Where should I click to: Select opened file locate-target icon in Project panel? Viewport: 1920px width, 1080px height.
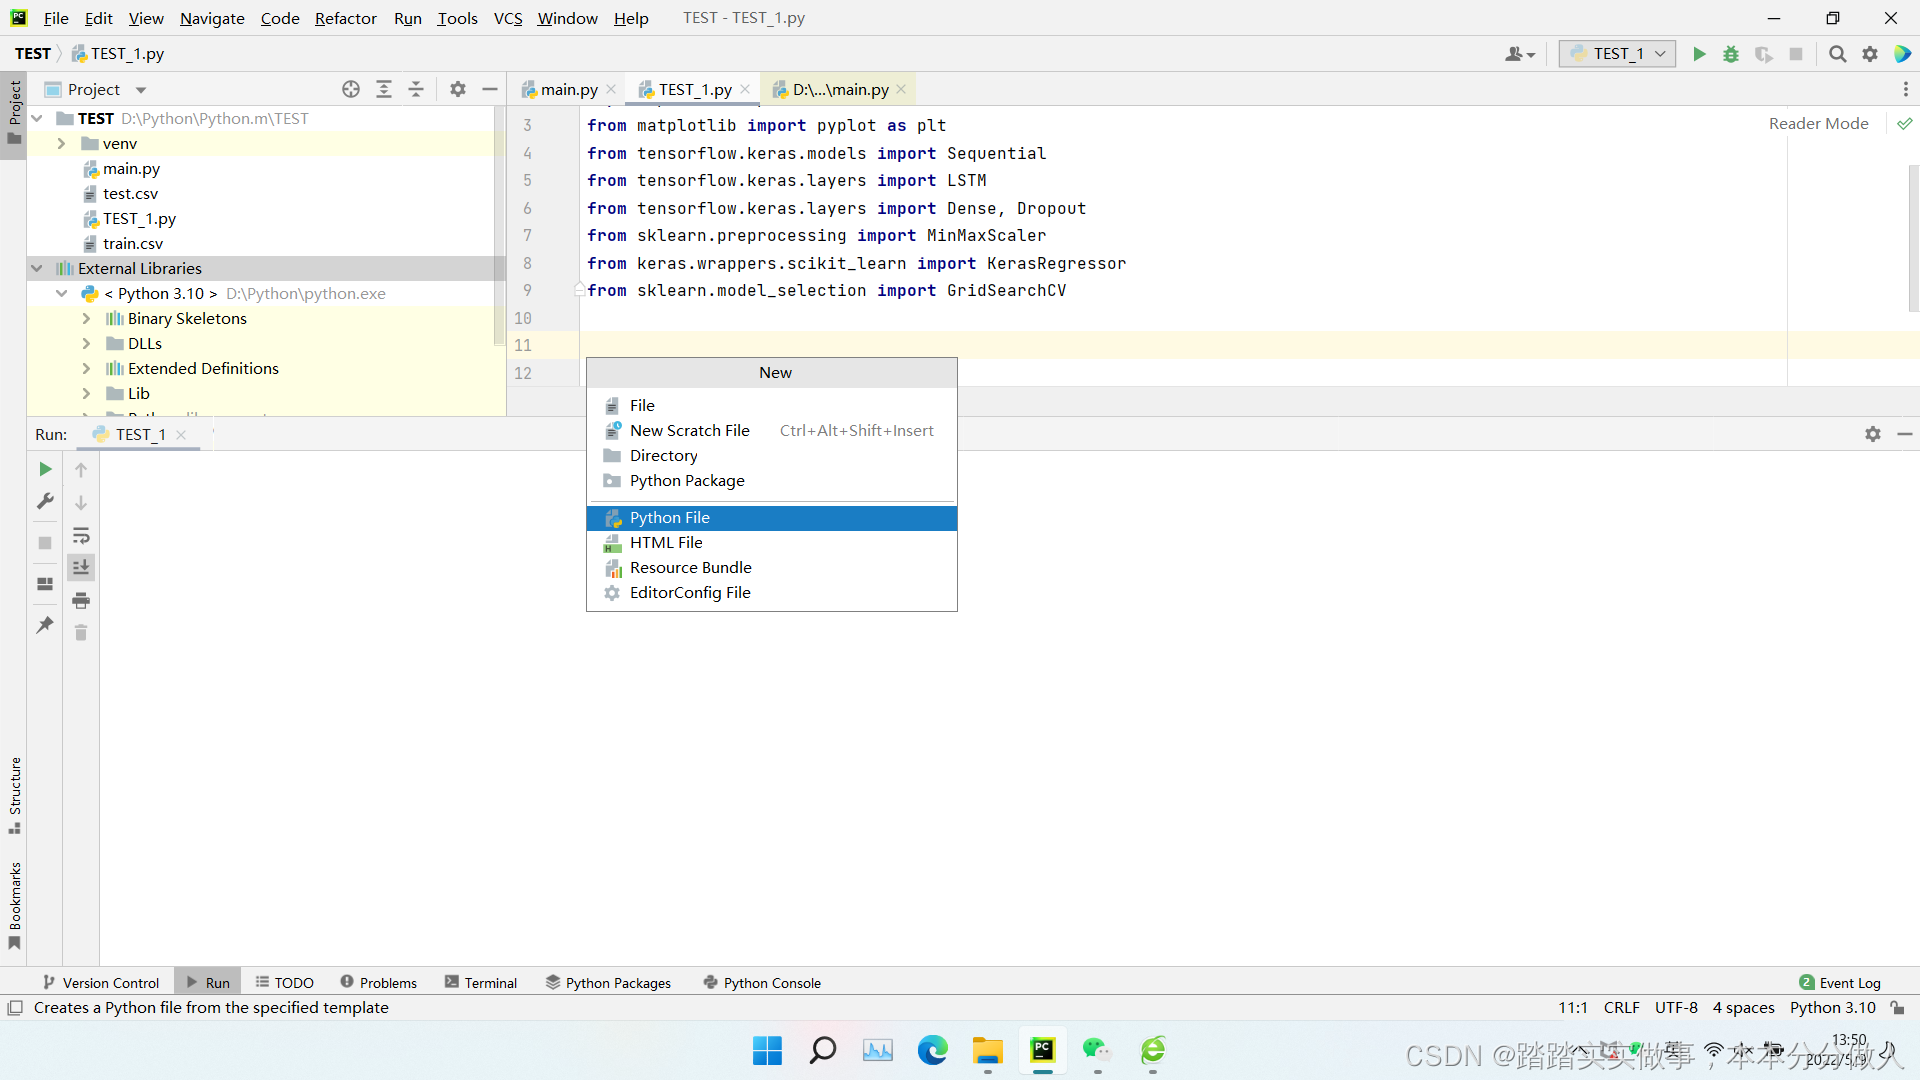click(351, 89)
